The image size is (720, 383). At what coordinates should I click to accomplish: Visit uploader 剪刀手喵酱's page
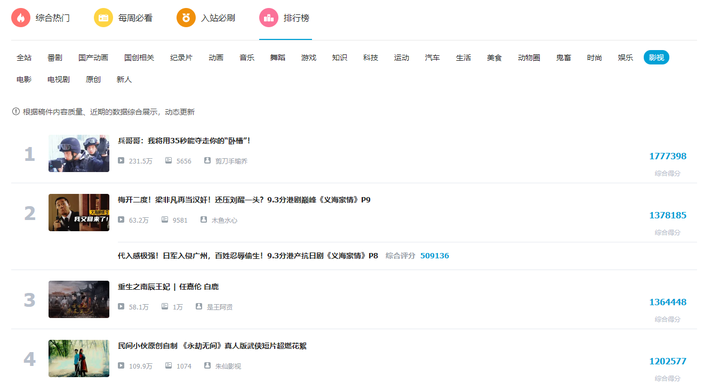click(231, 161)
